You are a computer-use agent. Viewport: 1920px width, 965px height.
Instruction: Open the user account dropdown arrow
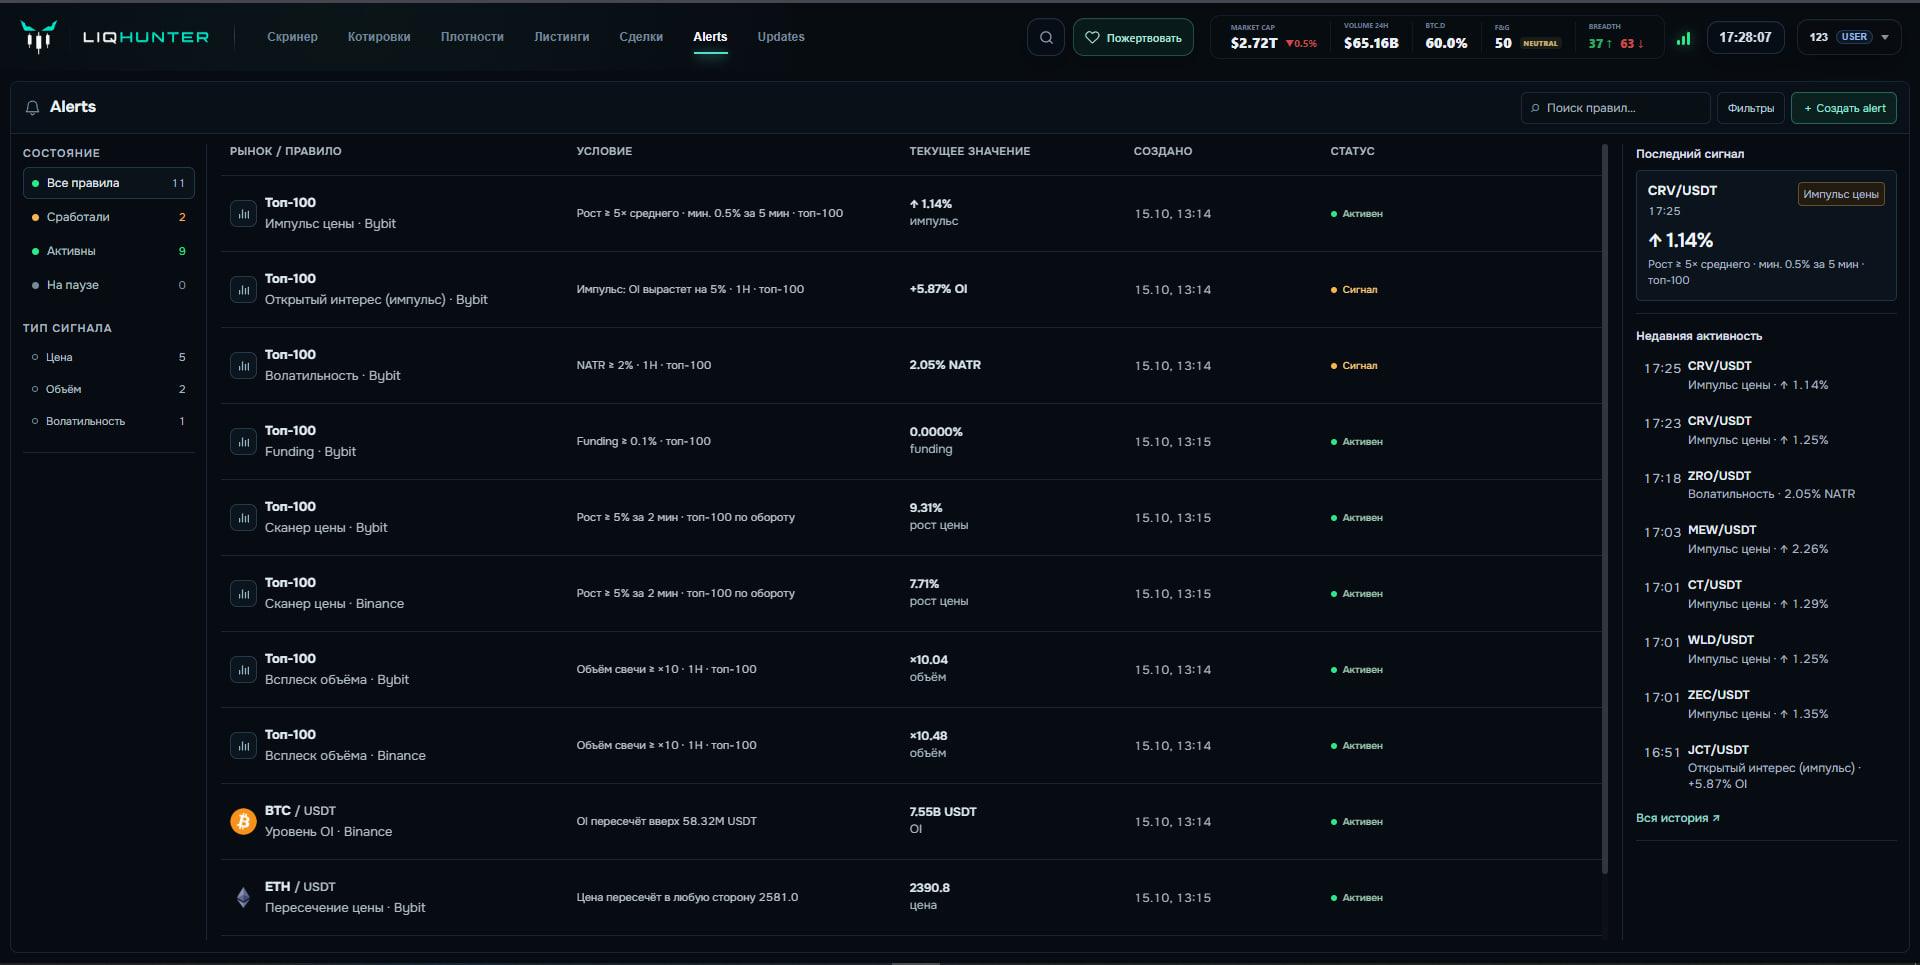1885,38
